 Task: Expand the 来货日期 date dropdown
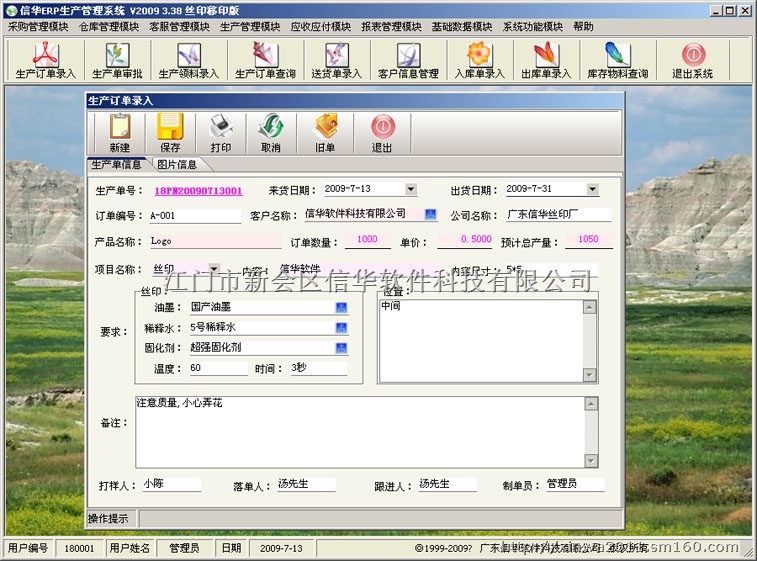click(x=411, y=189)
